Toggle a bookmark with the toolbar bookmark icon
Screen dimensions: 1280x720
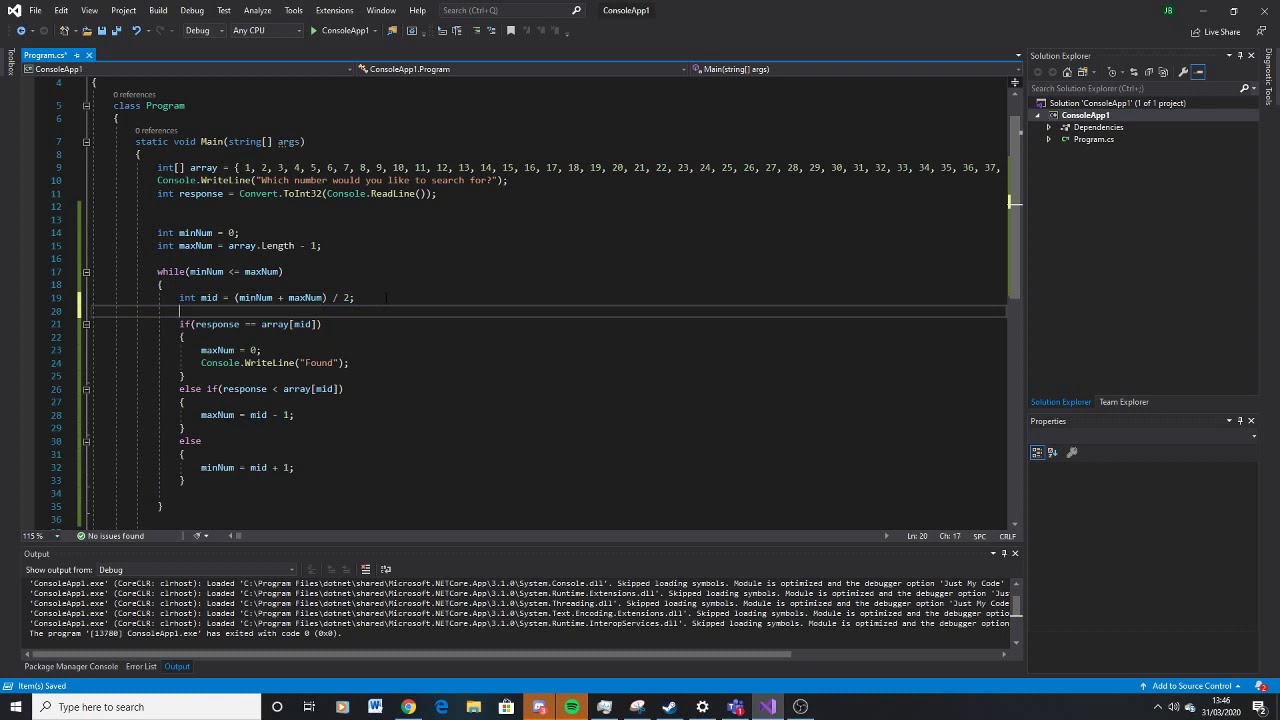click(x=510, y=31)
